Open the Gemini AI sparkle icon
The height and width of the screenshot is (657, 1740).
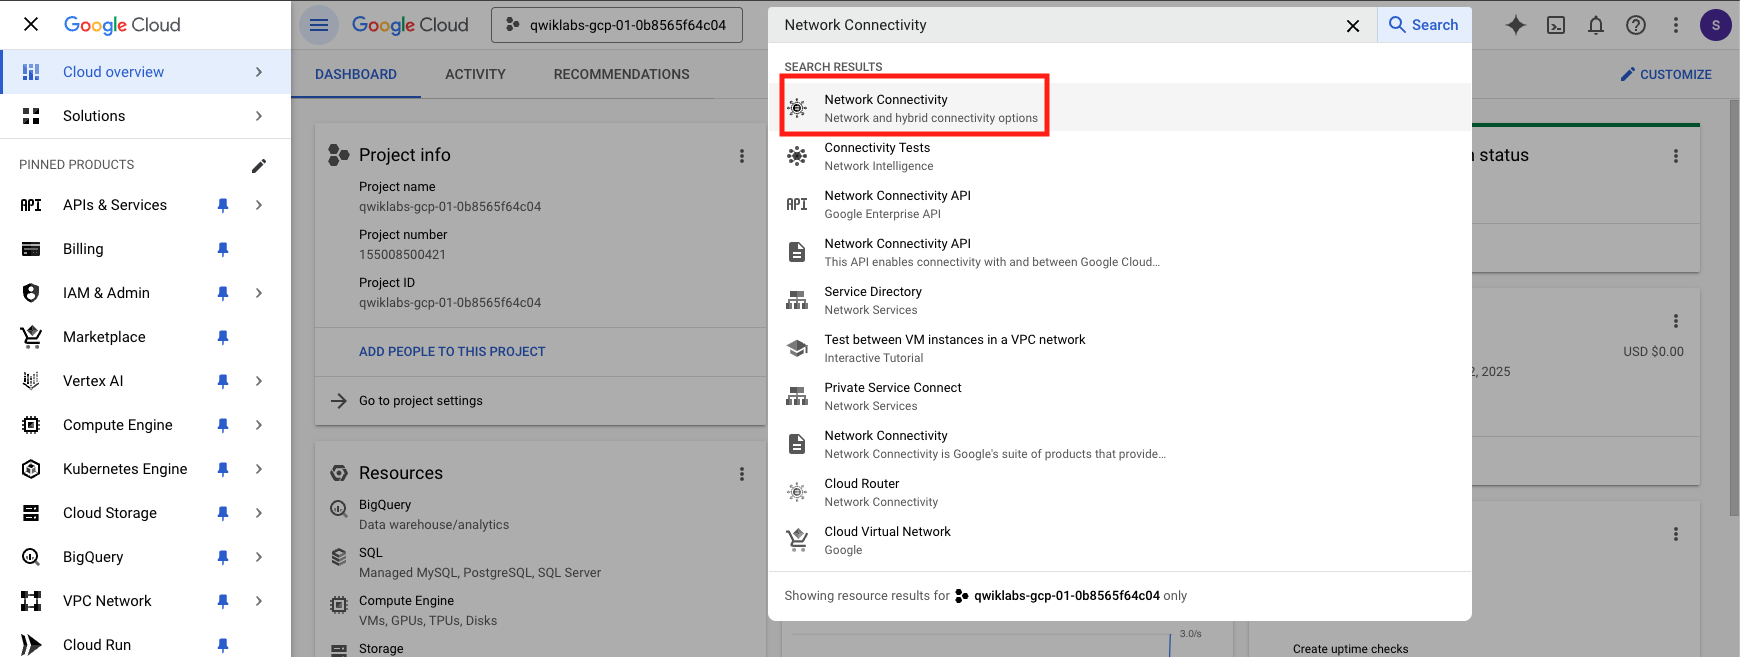1516,25
